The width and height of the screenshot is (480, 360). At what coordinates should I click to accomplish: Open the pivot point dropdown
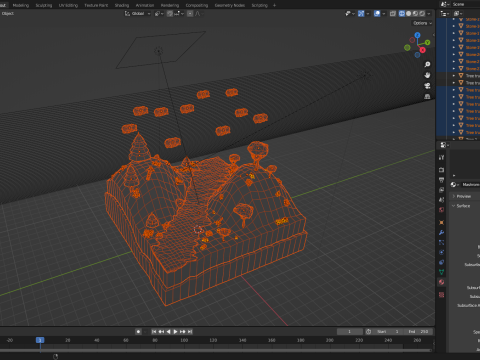[x=159, y=14]
